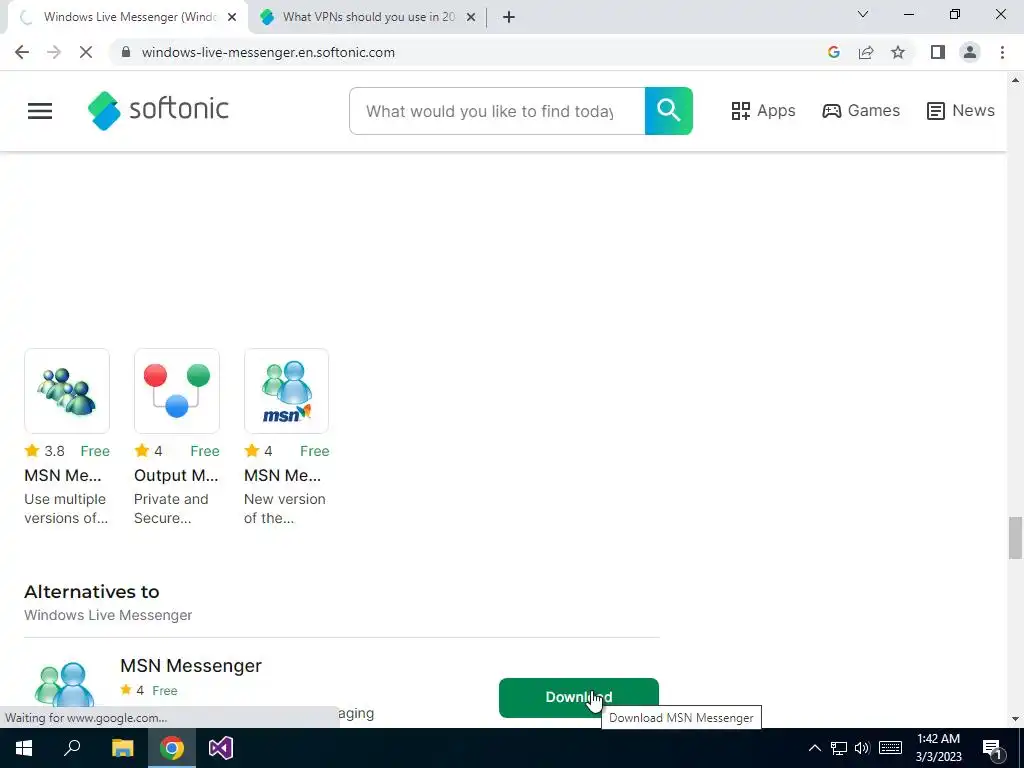The height and width of the screenshot is (768, 1024).
Task: Click the magnifier search button
Action: tap(669, 111)
